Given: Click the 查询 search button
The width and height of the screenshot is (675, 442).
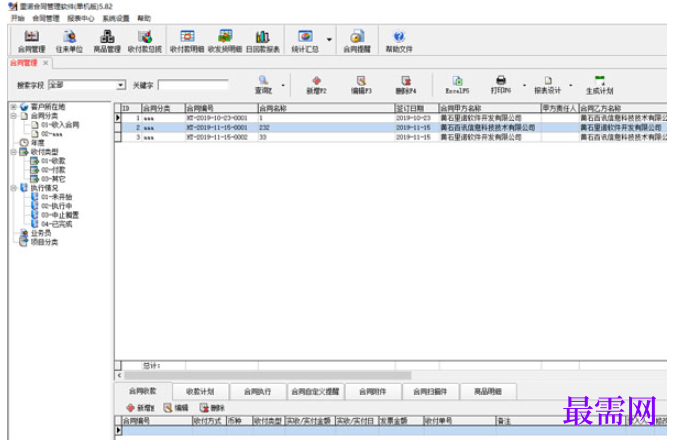Looking at the screenshot, I should coord(263,85).
